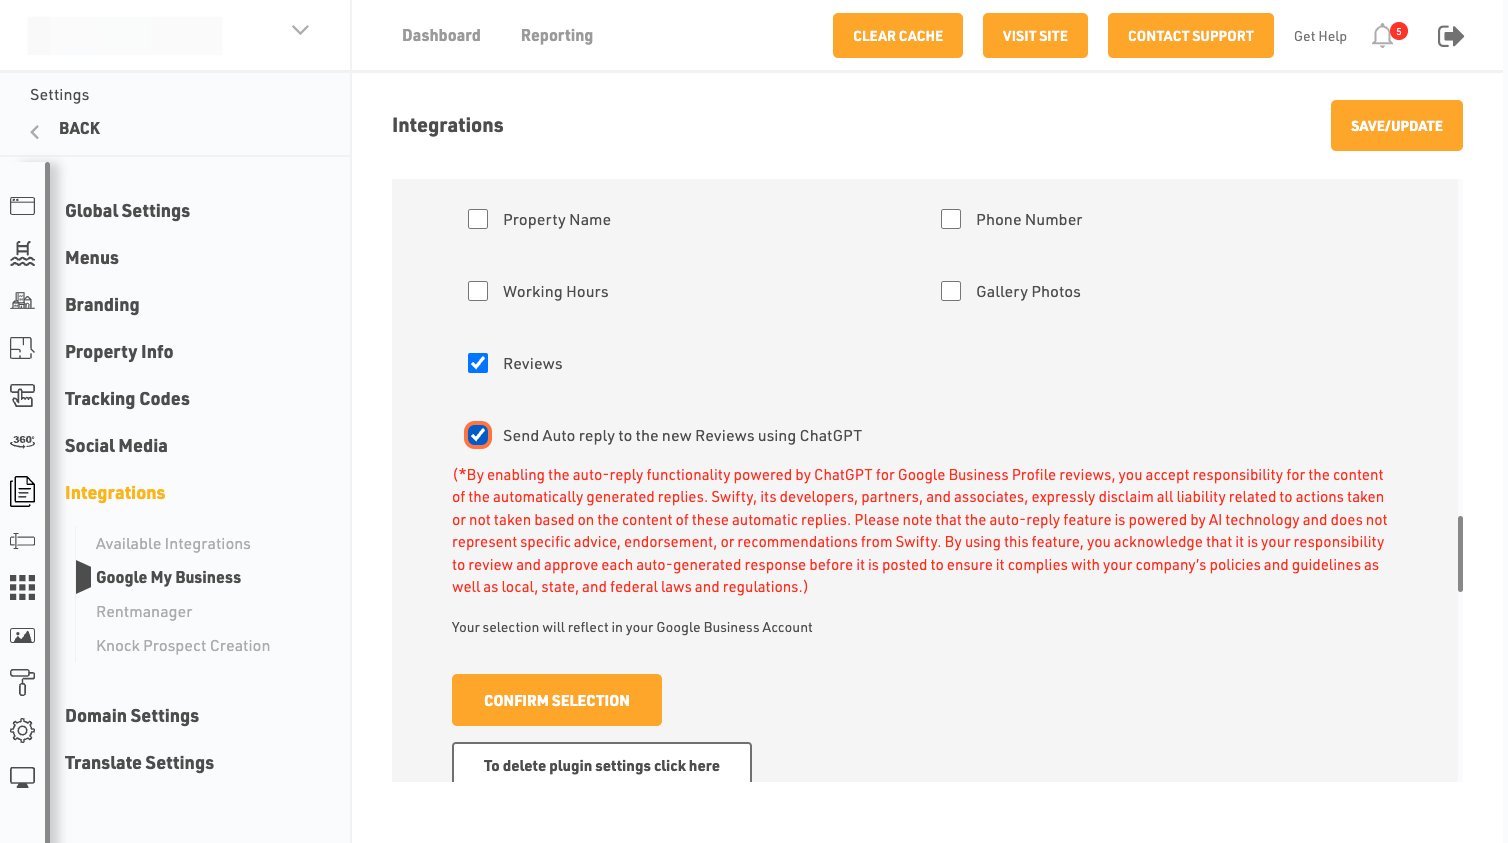
Task: Check the Property Name checkbox
Action: point(478,219)
